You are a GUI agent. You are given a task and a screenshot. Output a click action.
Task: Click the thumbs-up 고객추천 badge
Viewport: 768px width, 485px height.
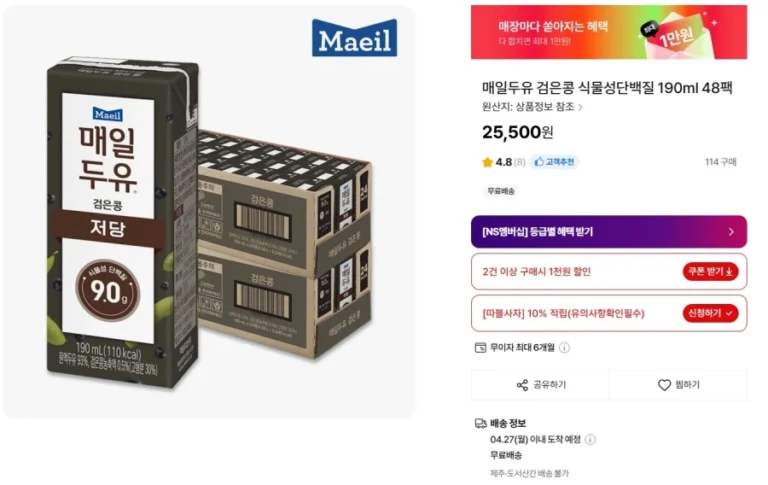pyautogui.click(x=555, y=162)
